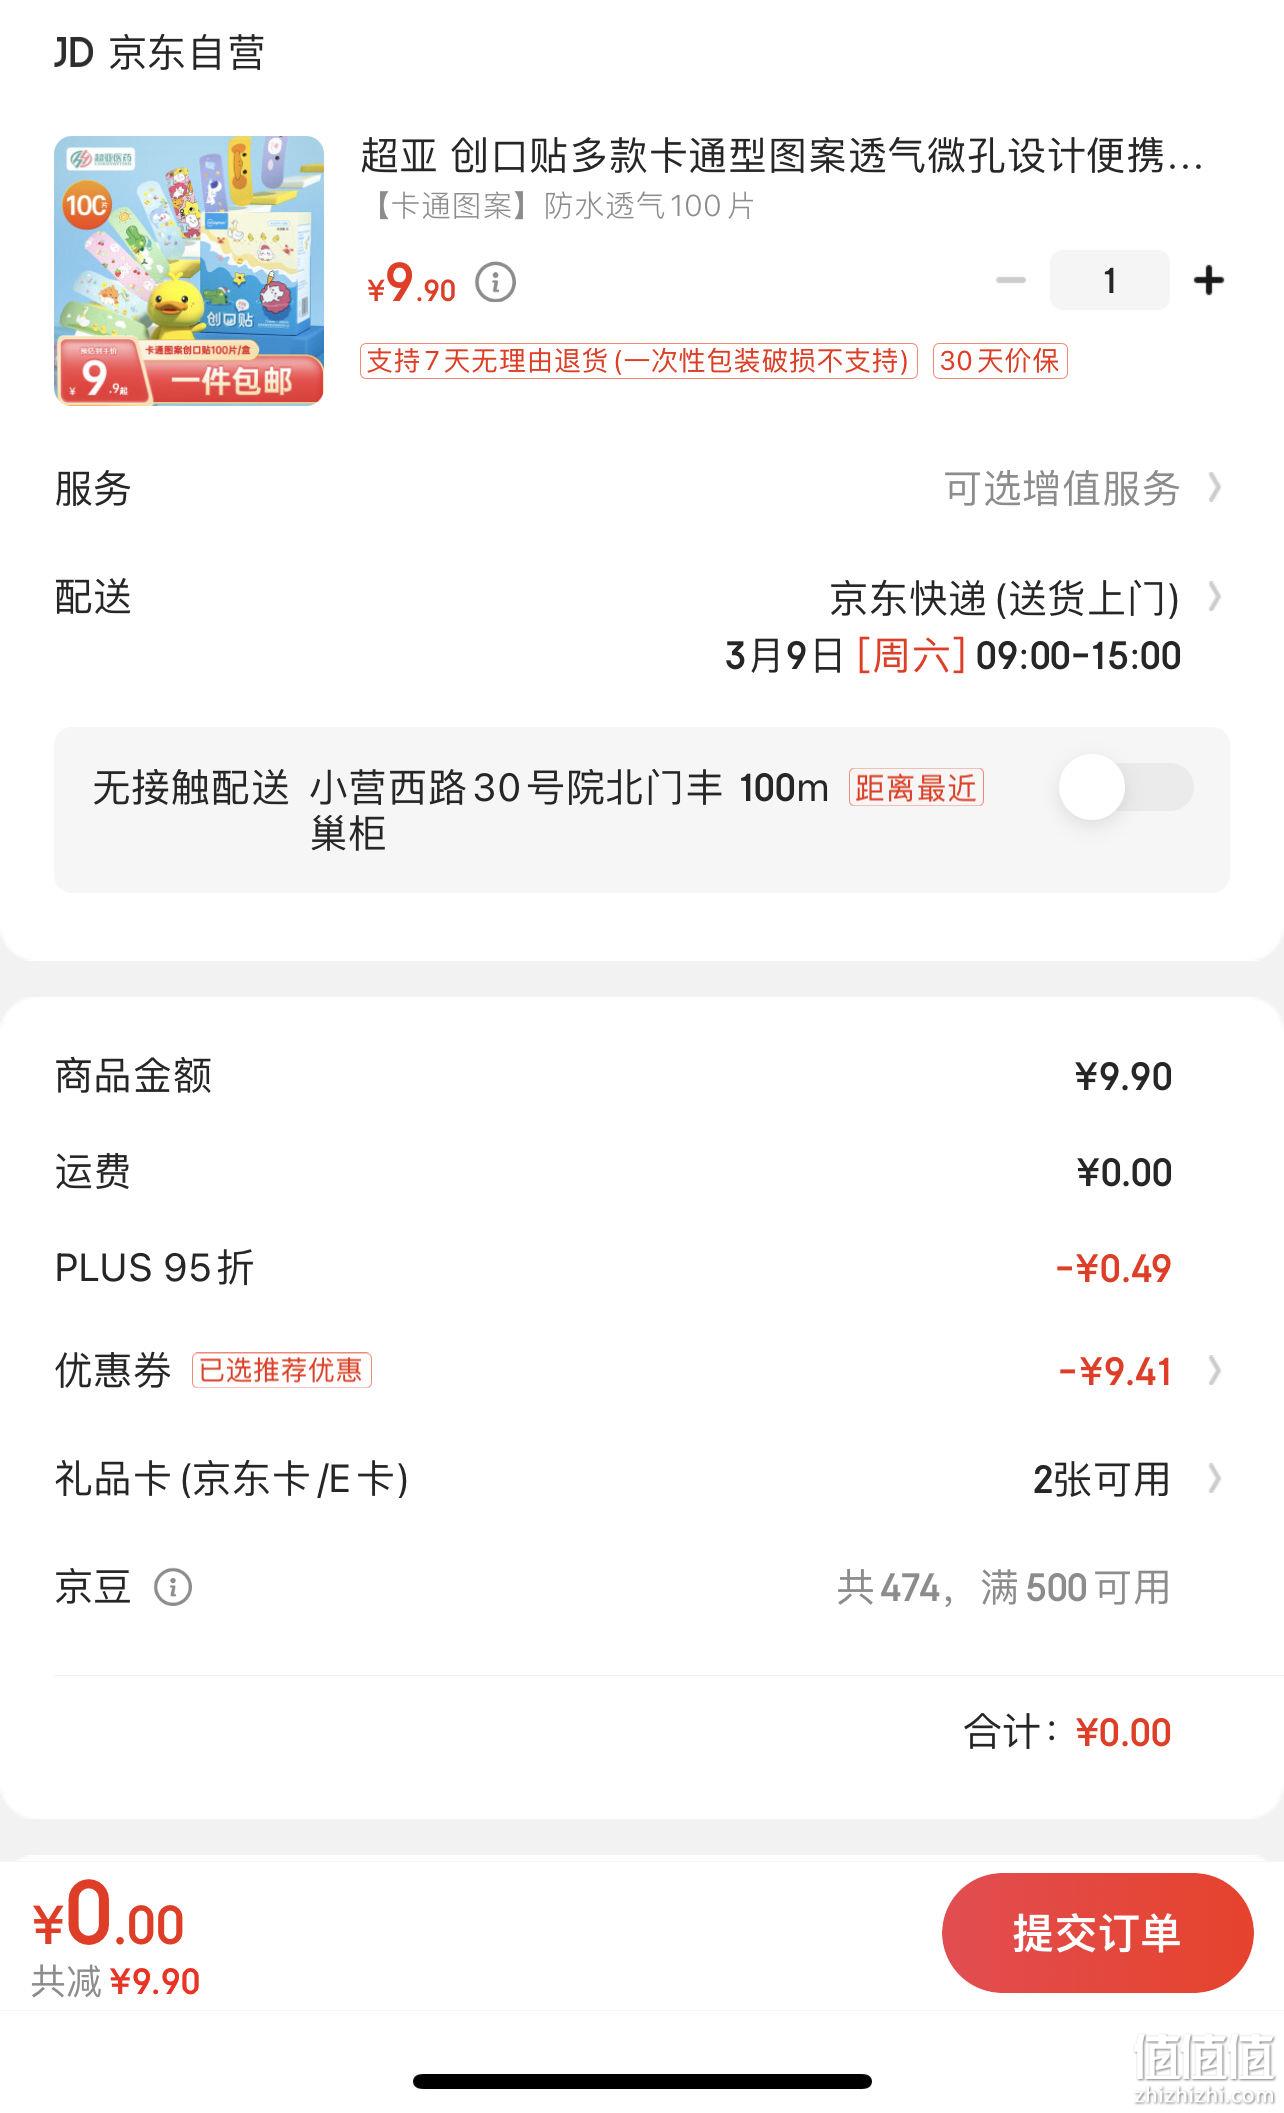Select the quantity input field showing 1
This screenshot has height=2113, width=1284.
click(1109, 280)
